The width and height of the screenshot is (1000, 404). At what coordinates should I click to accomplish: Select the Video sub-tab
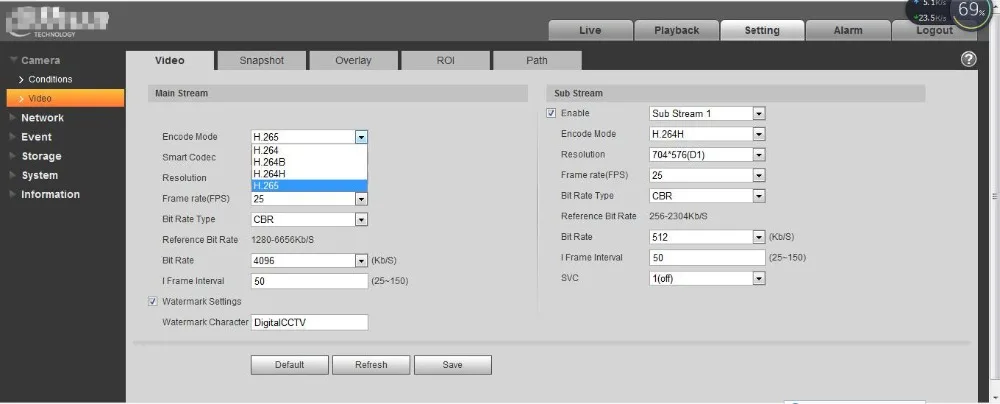tap(170, 61)
